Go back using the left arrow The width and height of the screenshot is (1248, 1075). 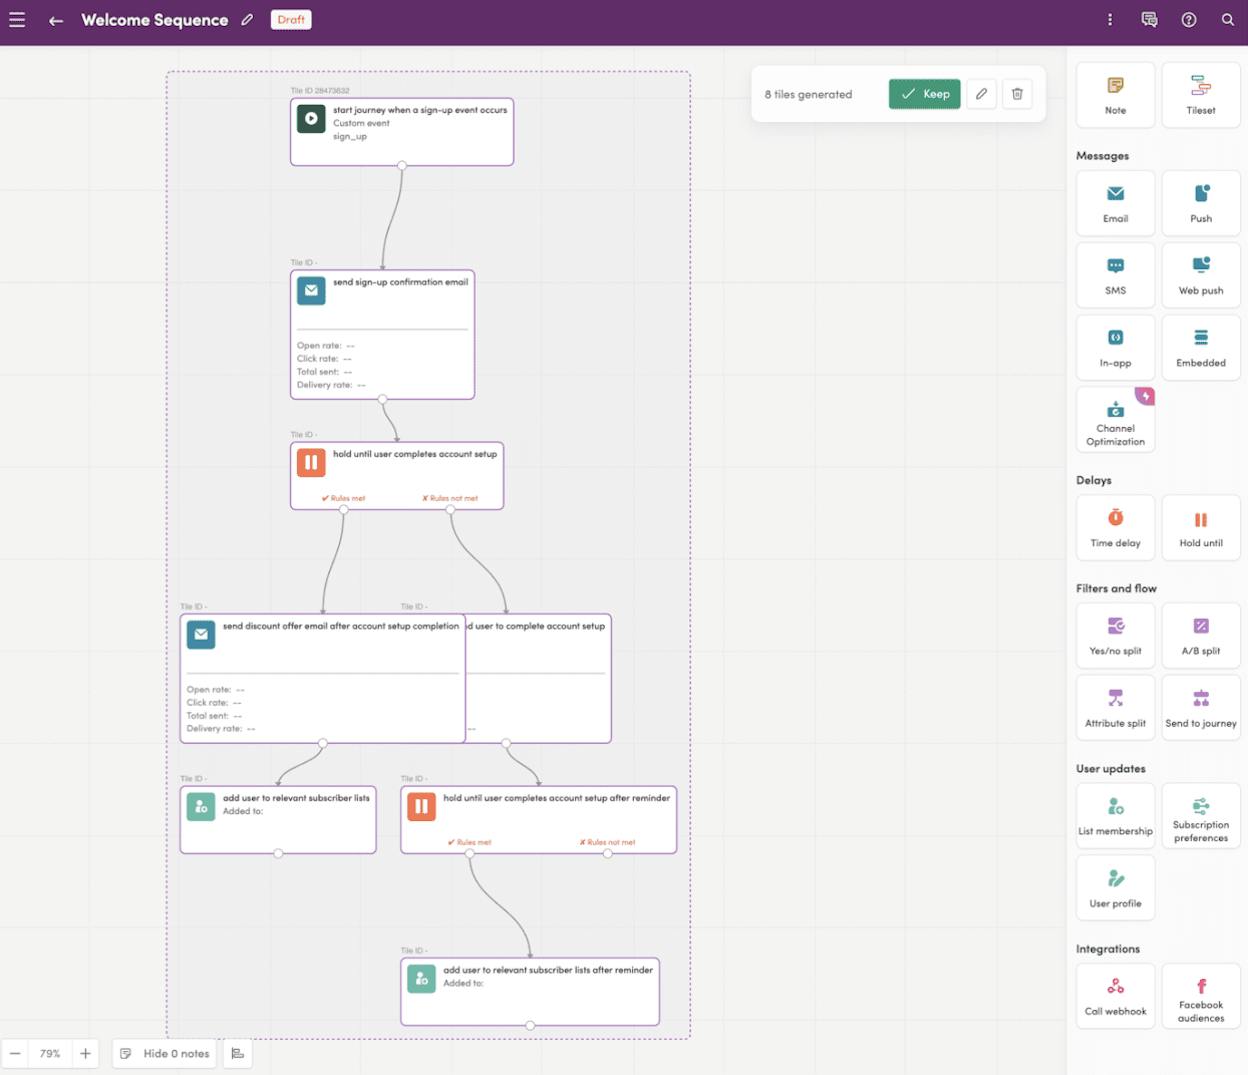pyautogui.click(x=56, y=20)
